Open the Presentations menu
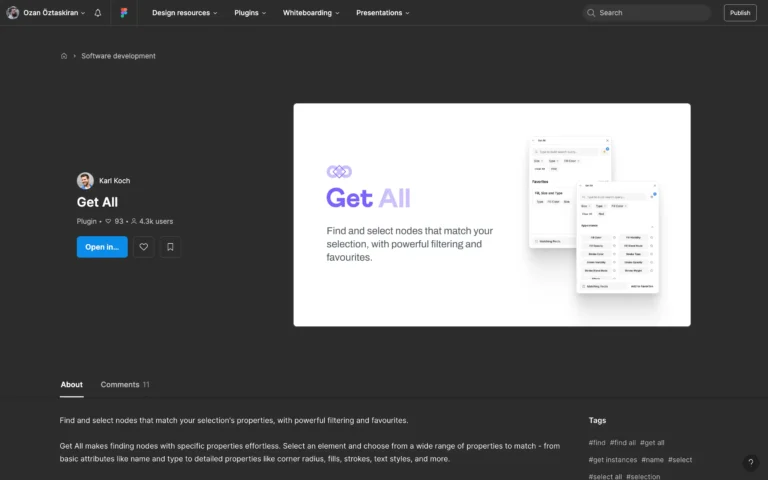The height and width of the screenshot is (480, 768). (382, 13)
